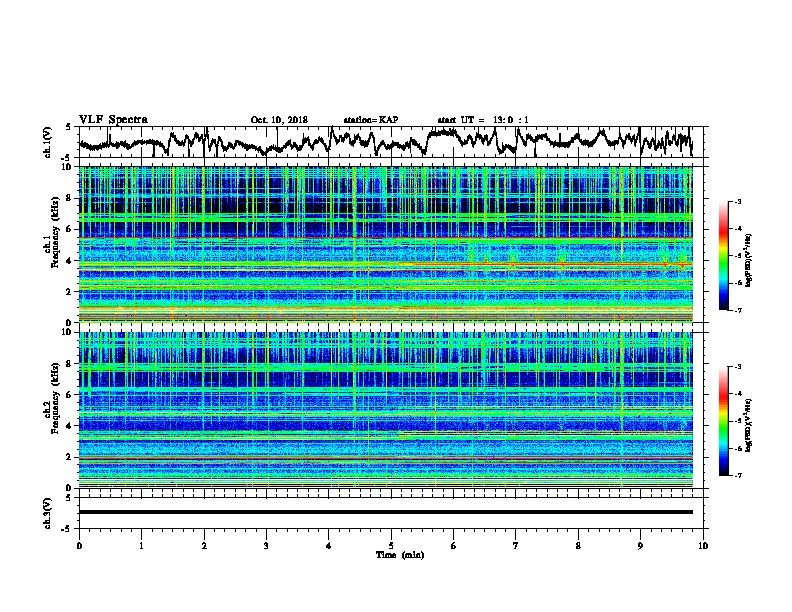792x612 pixels.
Task: Click the "8" kHz tick label of ch.1 spectrogram
Action: [71, 198]
